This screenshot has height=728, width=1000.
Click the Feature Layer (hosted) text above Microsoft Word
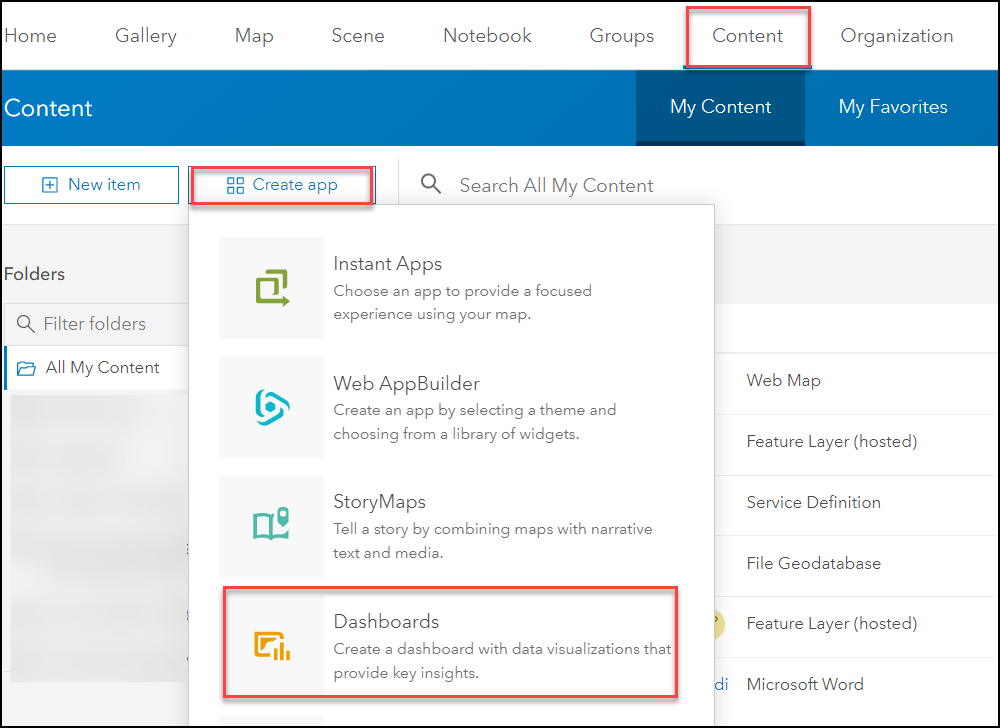coord(832,623)
